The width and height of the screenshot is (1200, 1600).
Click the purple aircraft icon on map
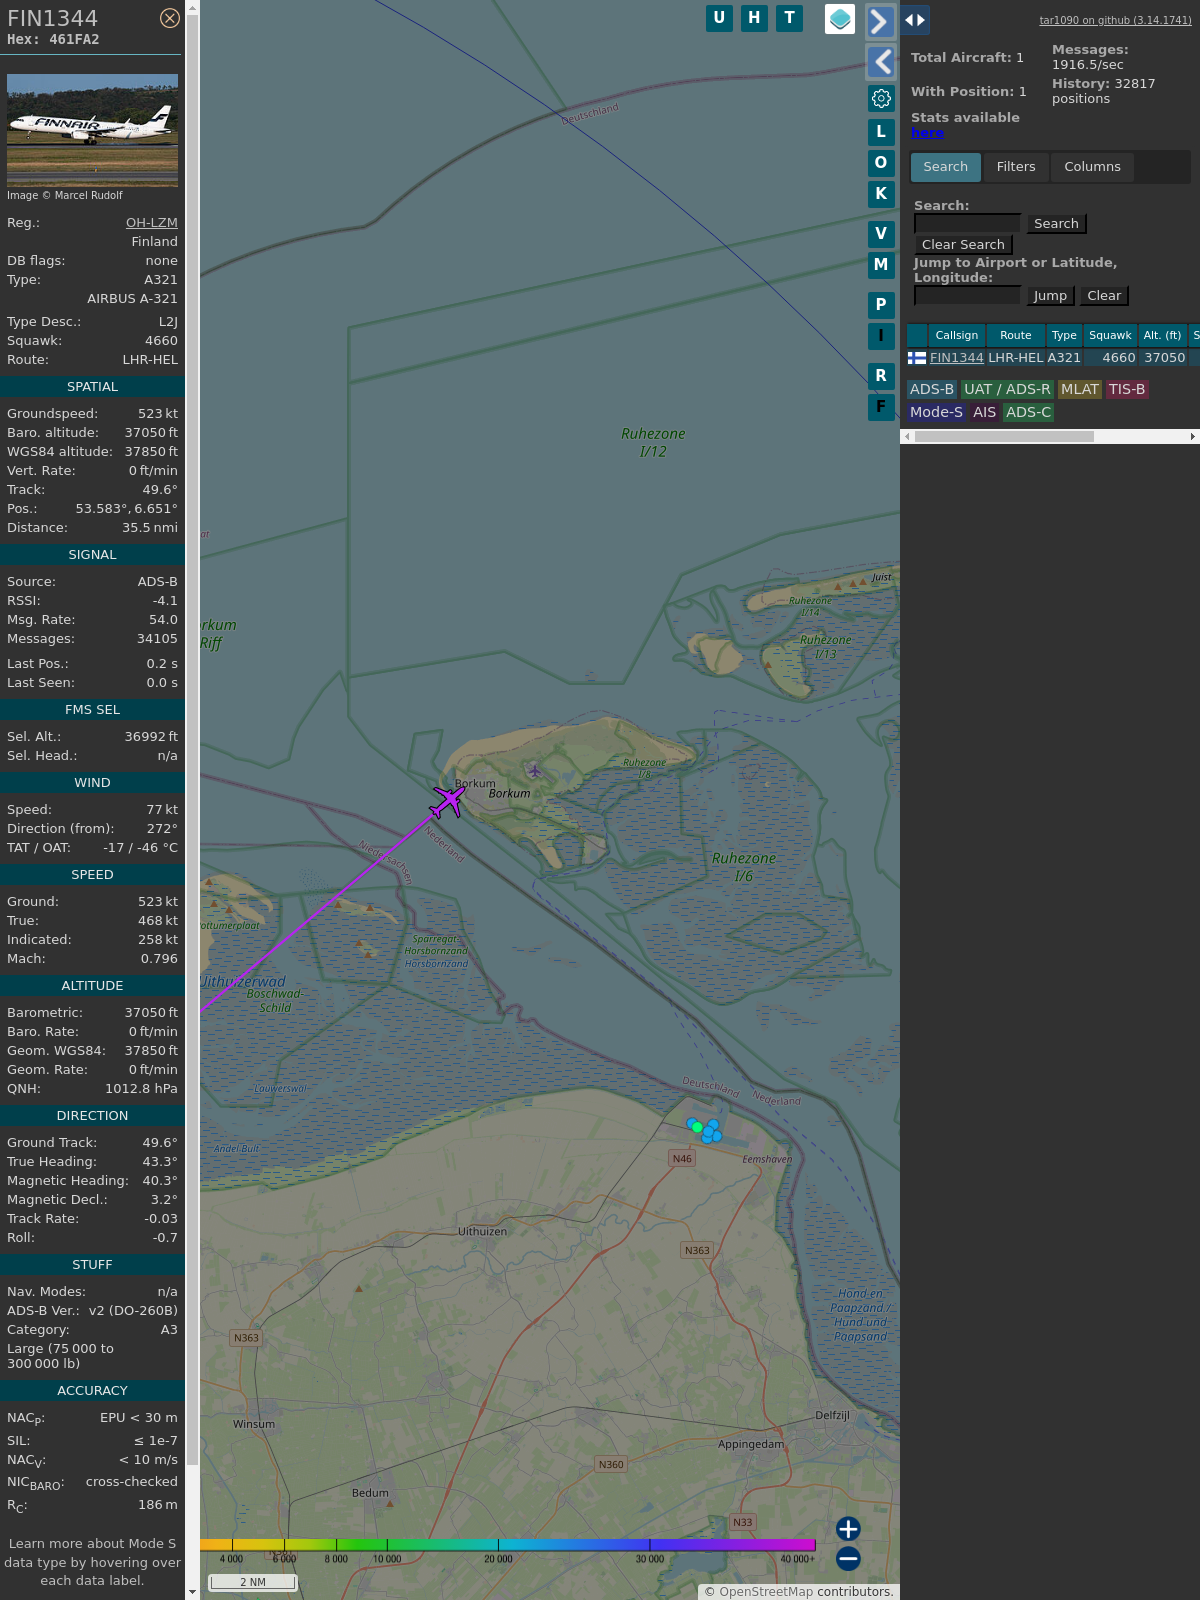[448, 801]
